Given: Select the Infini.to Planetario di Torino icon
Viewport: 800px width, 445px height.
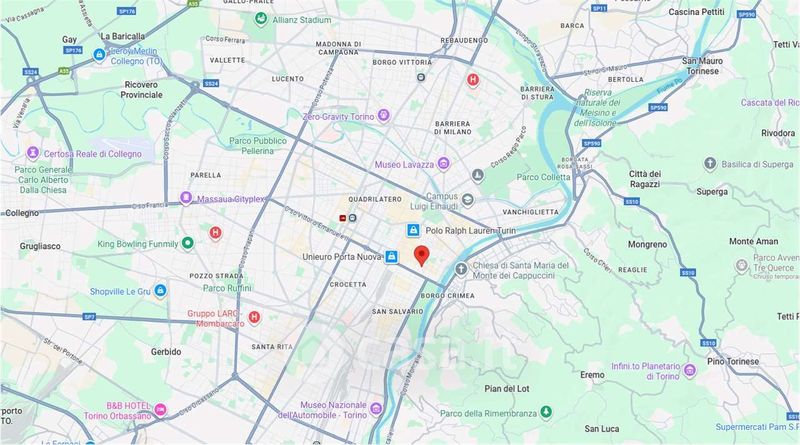Looking at the screenshot, I should coord(690,370).
